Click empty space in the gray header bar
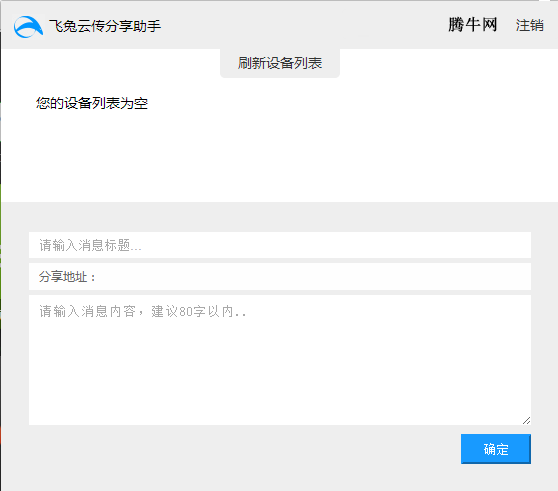The image size is (558, 491). pyautogui.click(x=302, y=25)
